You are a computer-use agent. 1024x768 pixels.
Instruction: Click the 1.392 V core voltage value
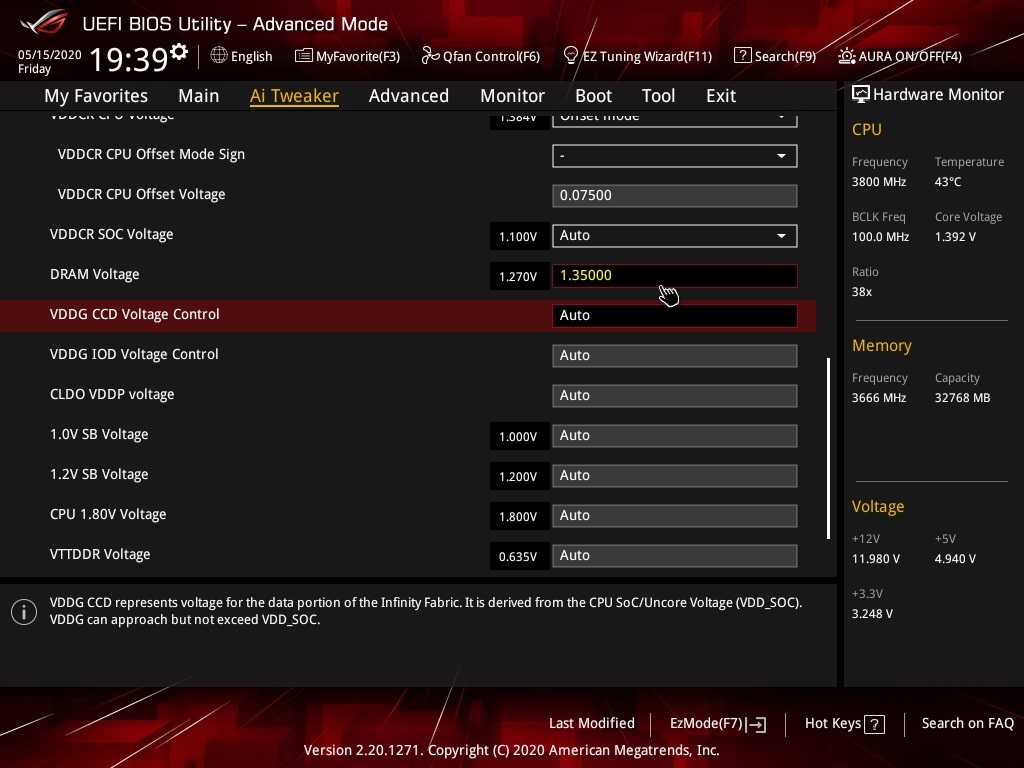955,237
